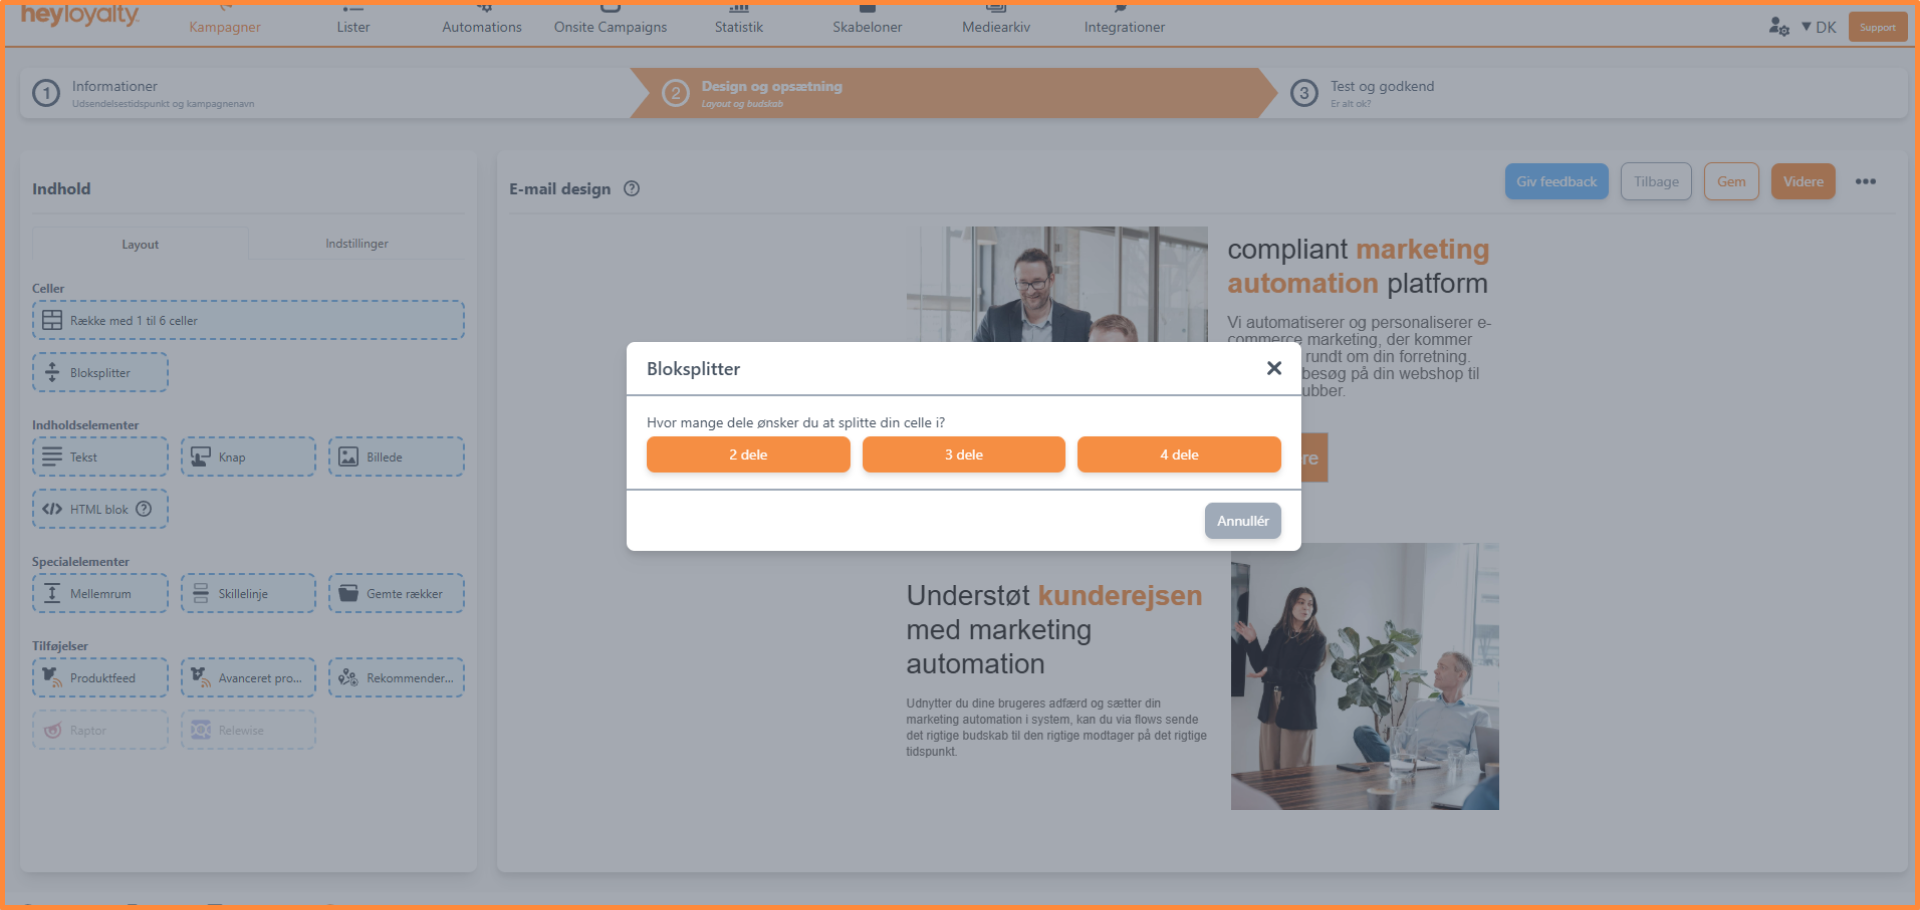Select the Tekst content element icon
The image size is (1920, 910).
53,457
